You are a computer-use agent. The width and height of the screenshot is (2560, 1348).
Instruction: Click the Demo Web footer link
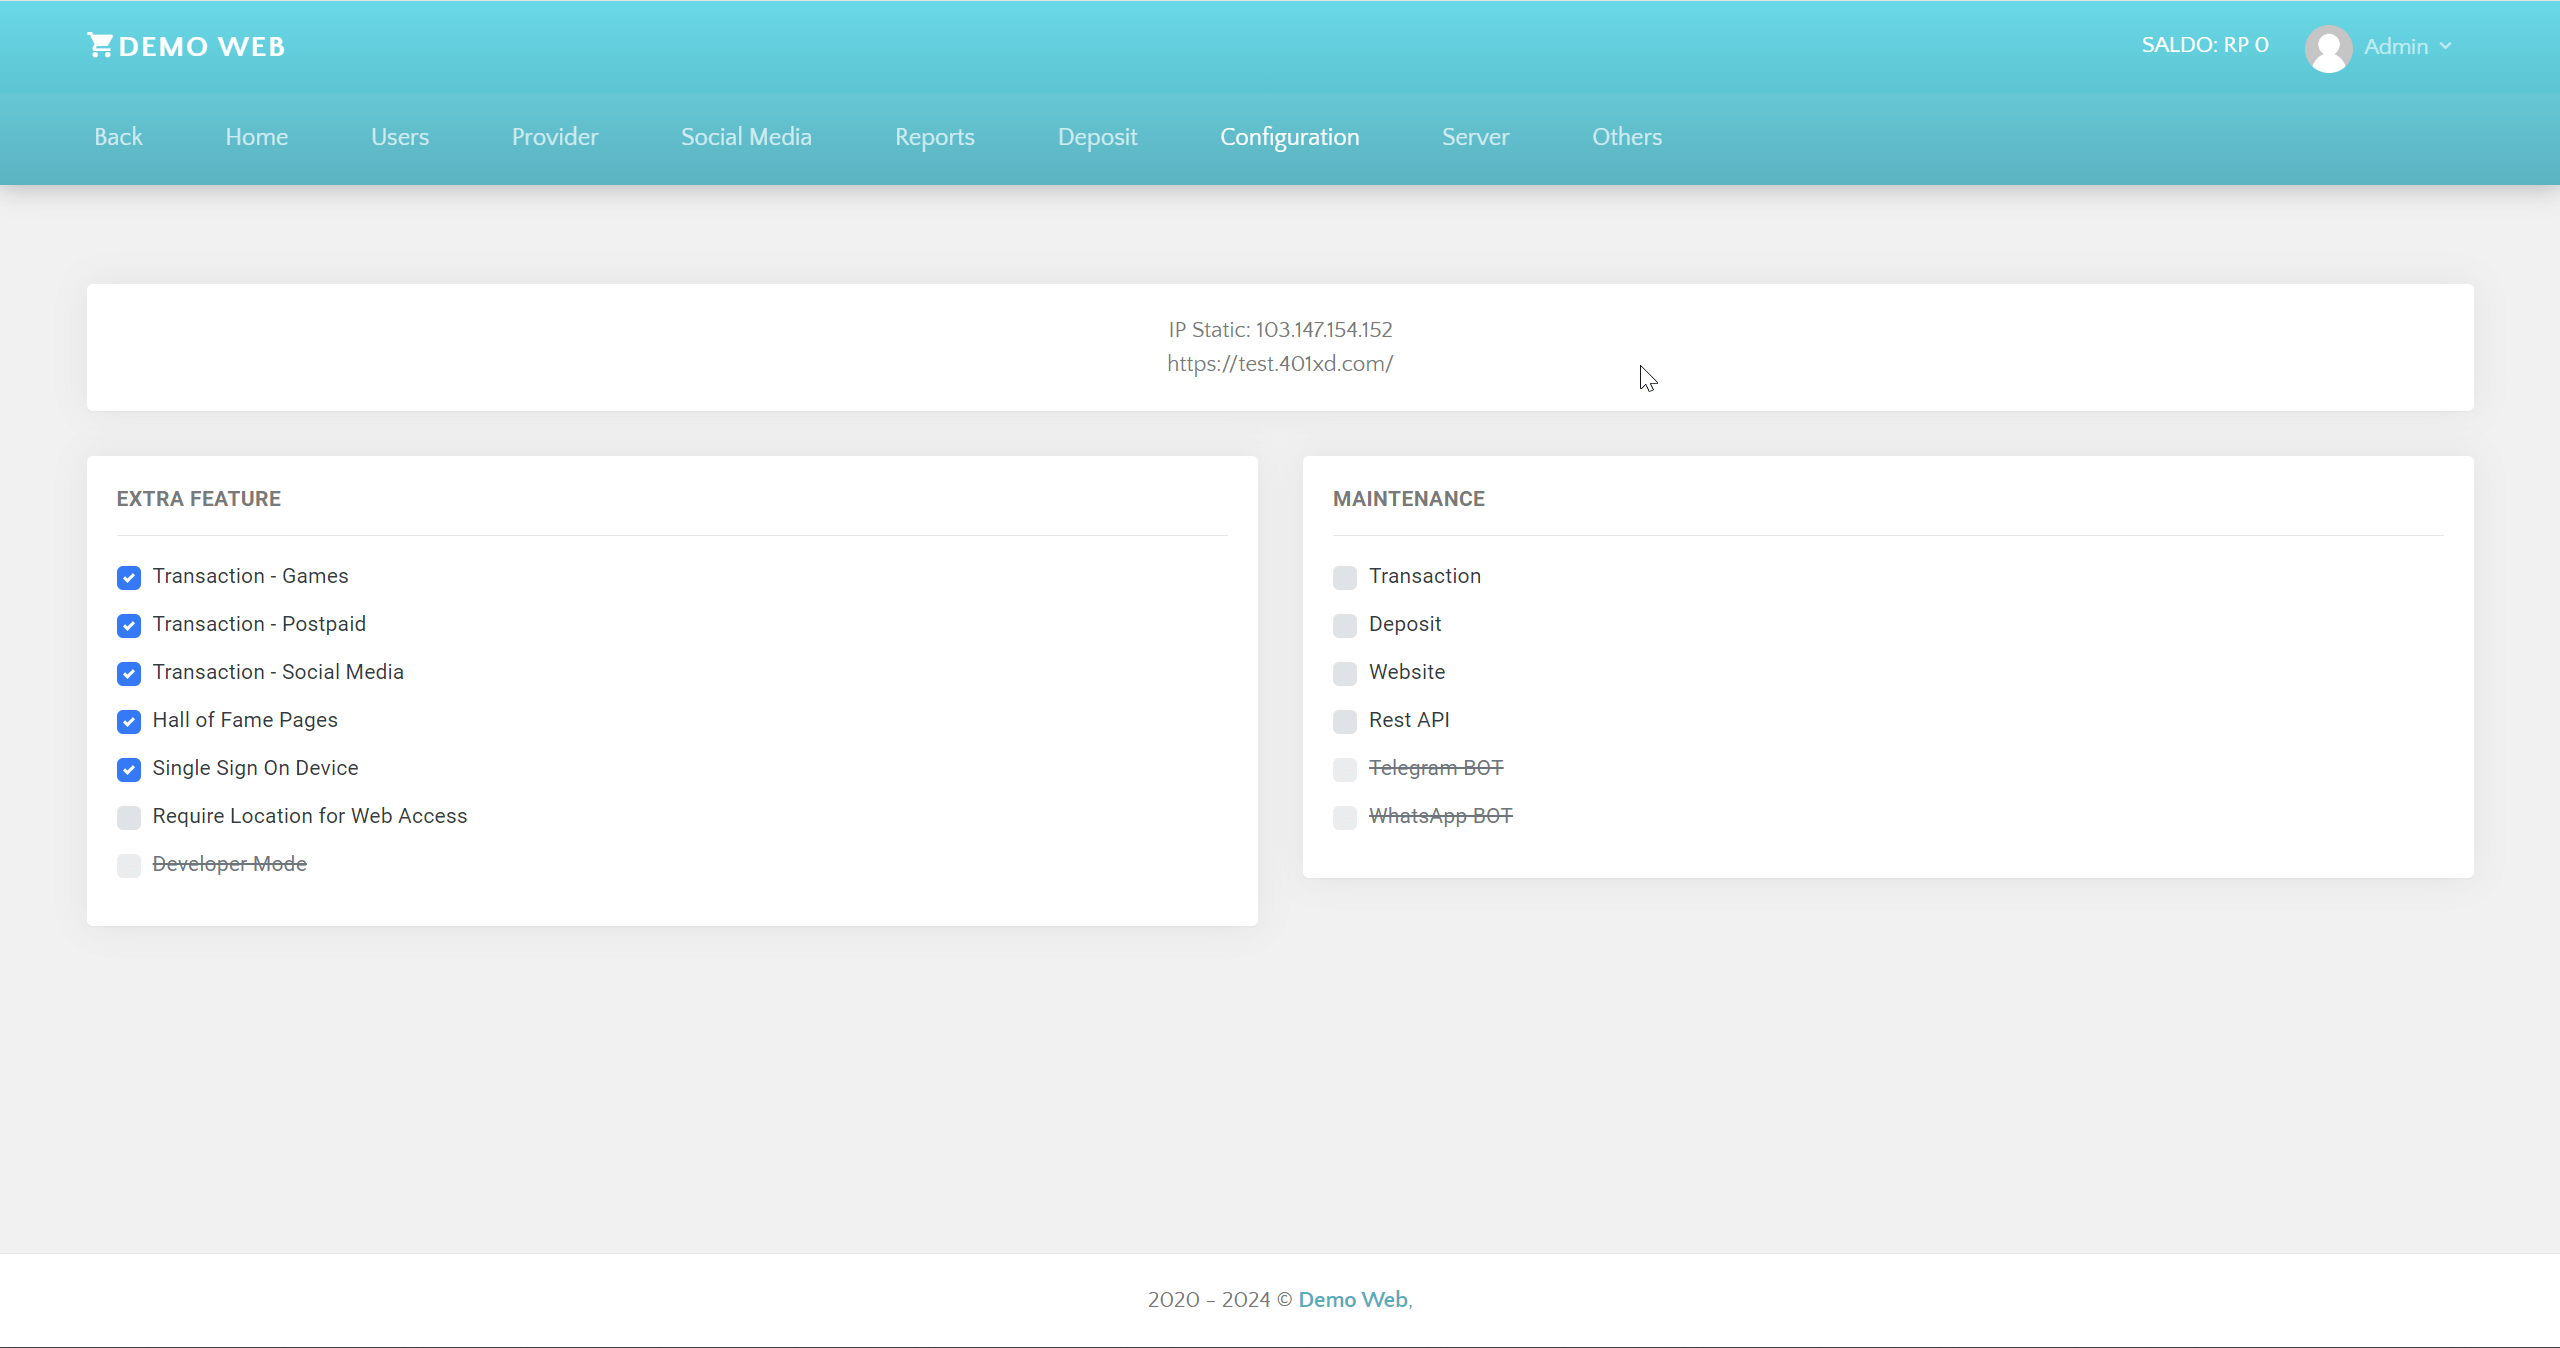[1352, 1299]
